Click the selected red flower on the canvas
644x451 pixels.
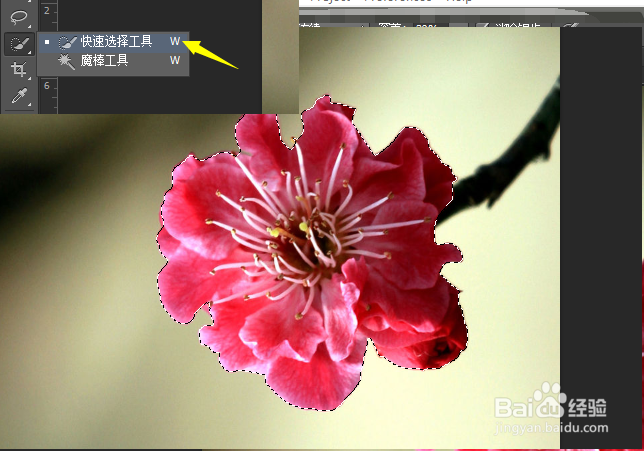tap(312, 255)
